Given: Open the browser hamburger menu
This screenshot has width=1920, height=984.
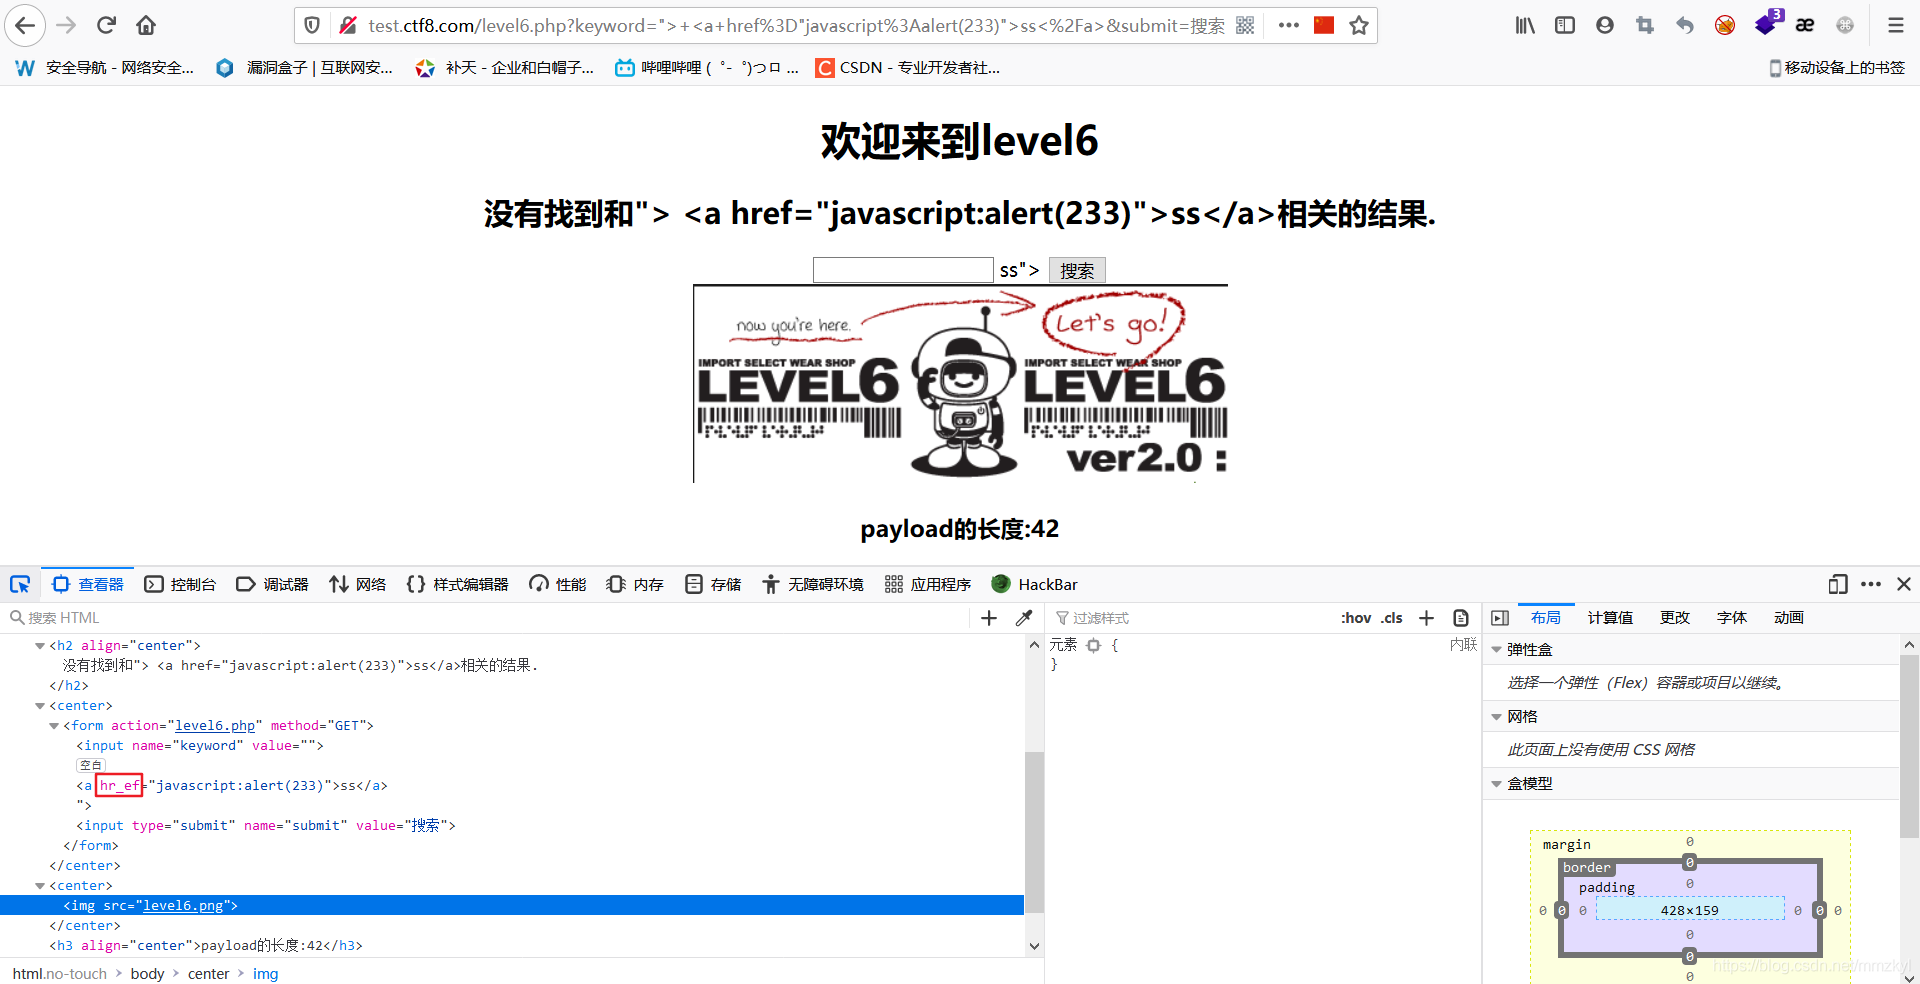Looking at the screenshot, I should pyautogui.click(x=1896, y=25).
